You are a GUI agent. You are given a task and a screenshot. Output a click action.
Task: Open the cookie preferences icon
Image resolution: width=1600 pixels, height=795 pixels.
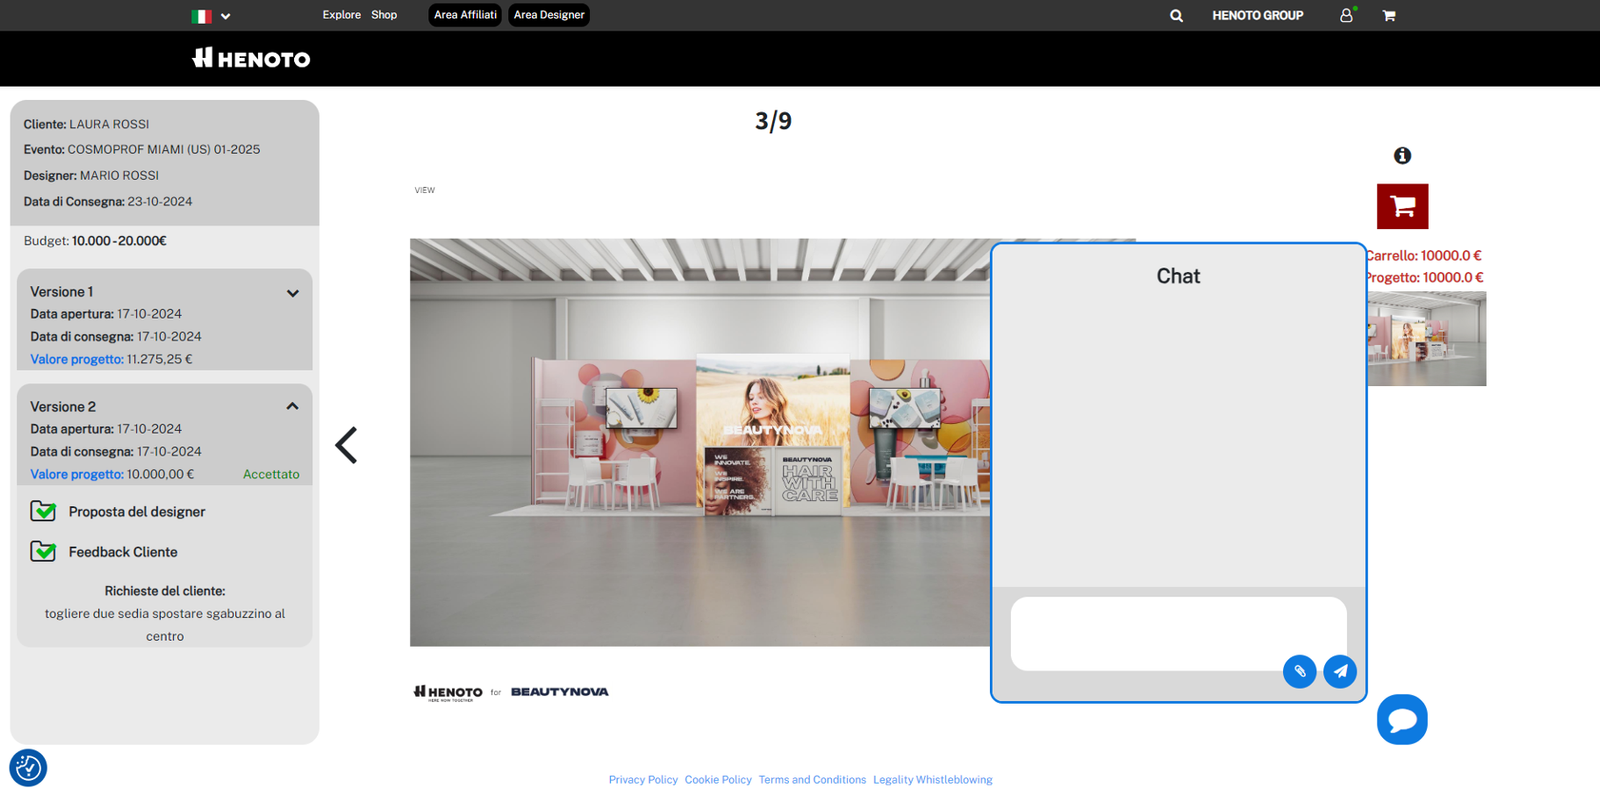[28, 768]
